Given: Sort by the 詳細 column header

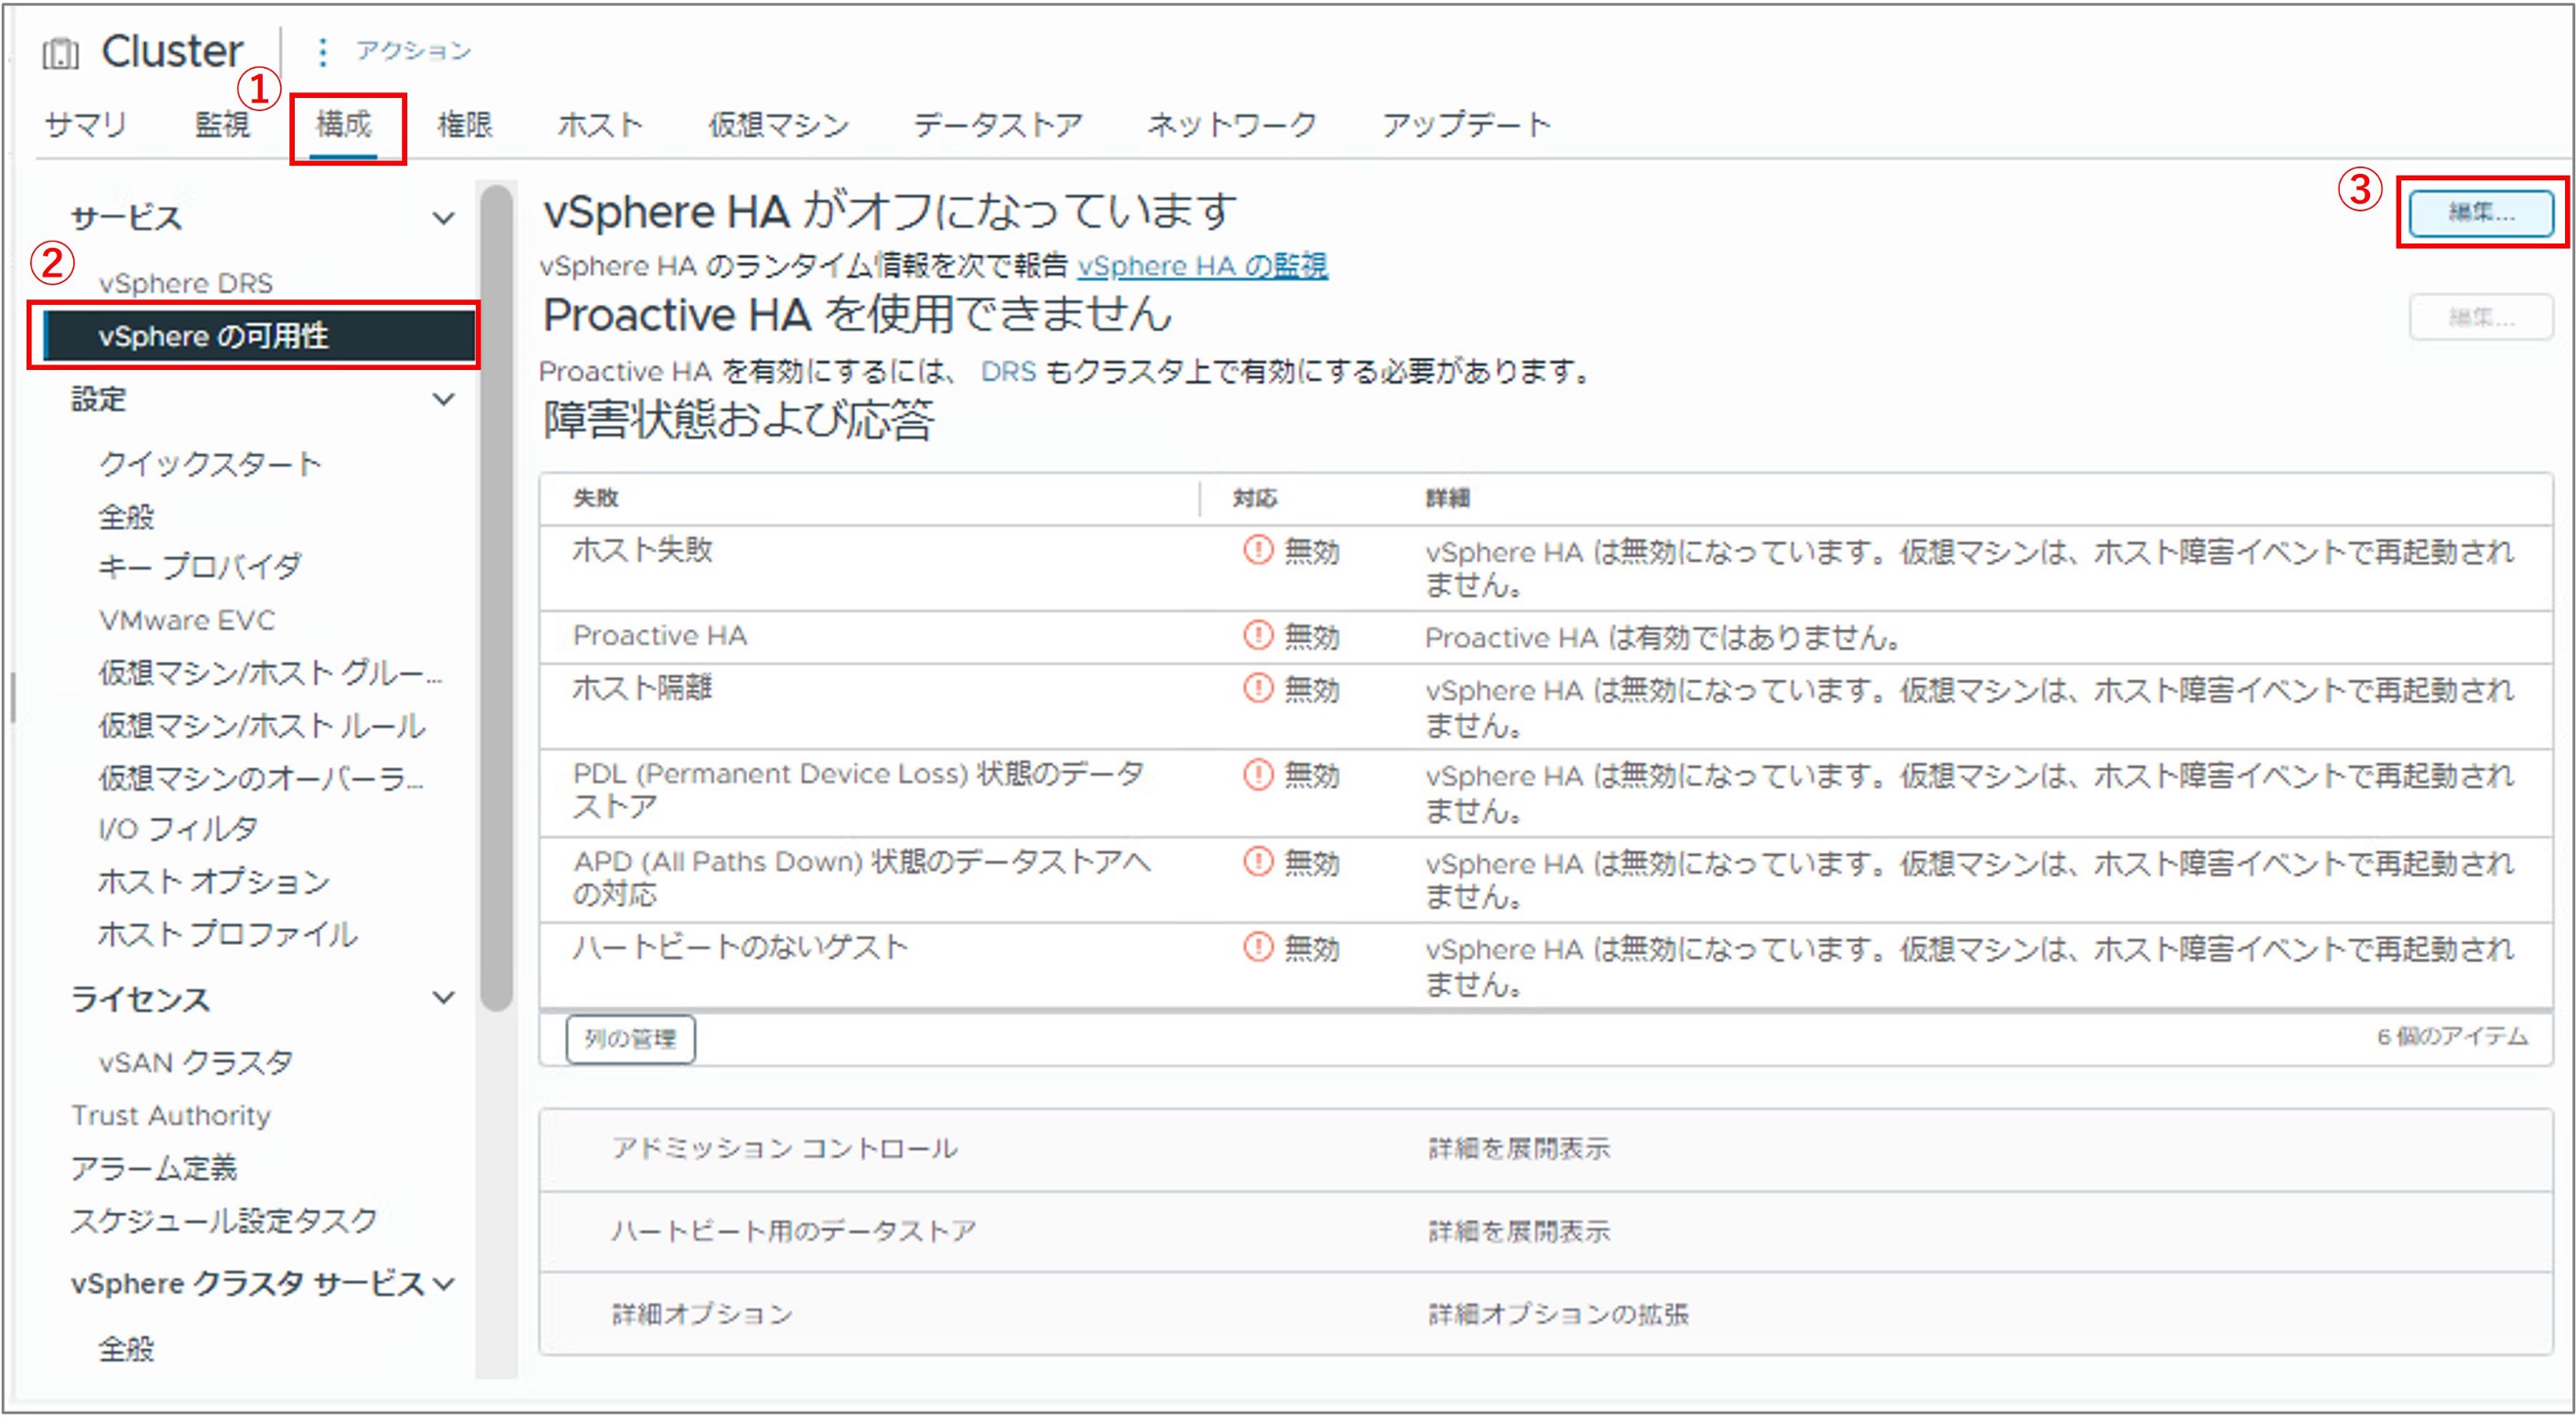Looking at the screenshot, I should pos(1447,498).
